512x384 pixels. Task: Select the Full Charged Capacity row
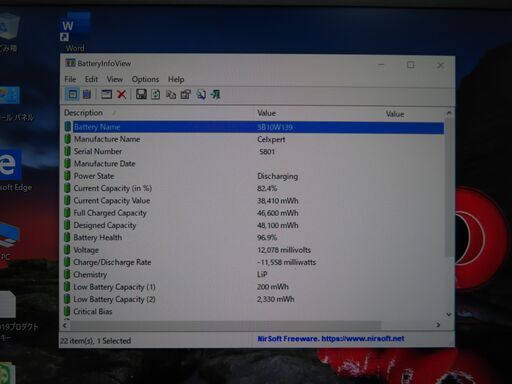(x=253, y=213)
